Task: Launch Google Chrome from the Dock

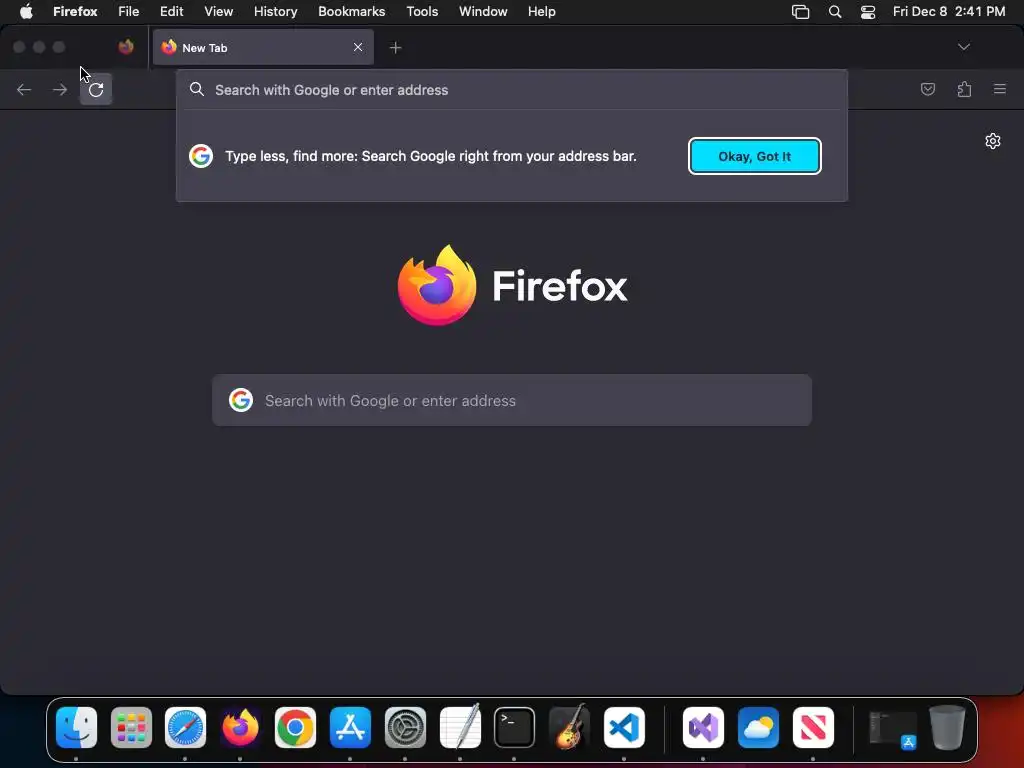Action: point(295,727)
